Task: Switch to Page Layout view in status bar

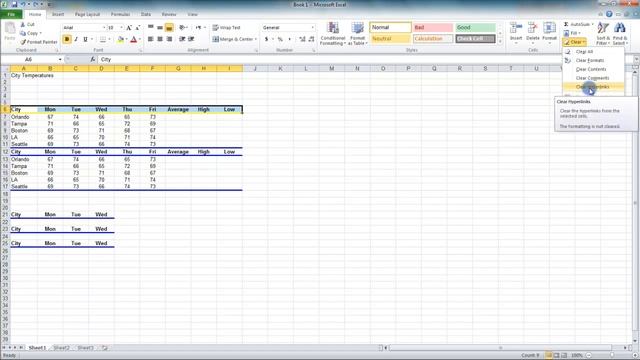Action: [x=556, y=356]
